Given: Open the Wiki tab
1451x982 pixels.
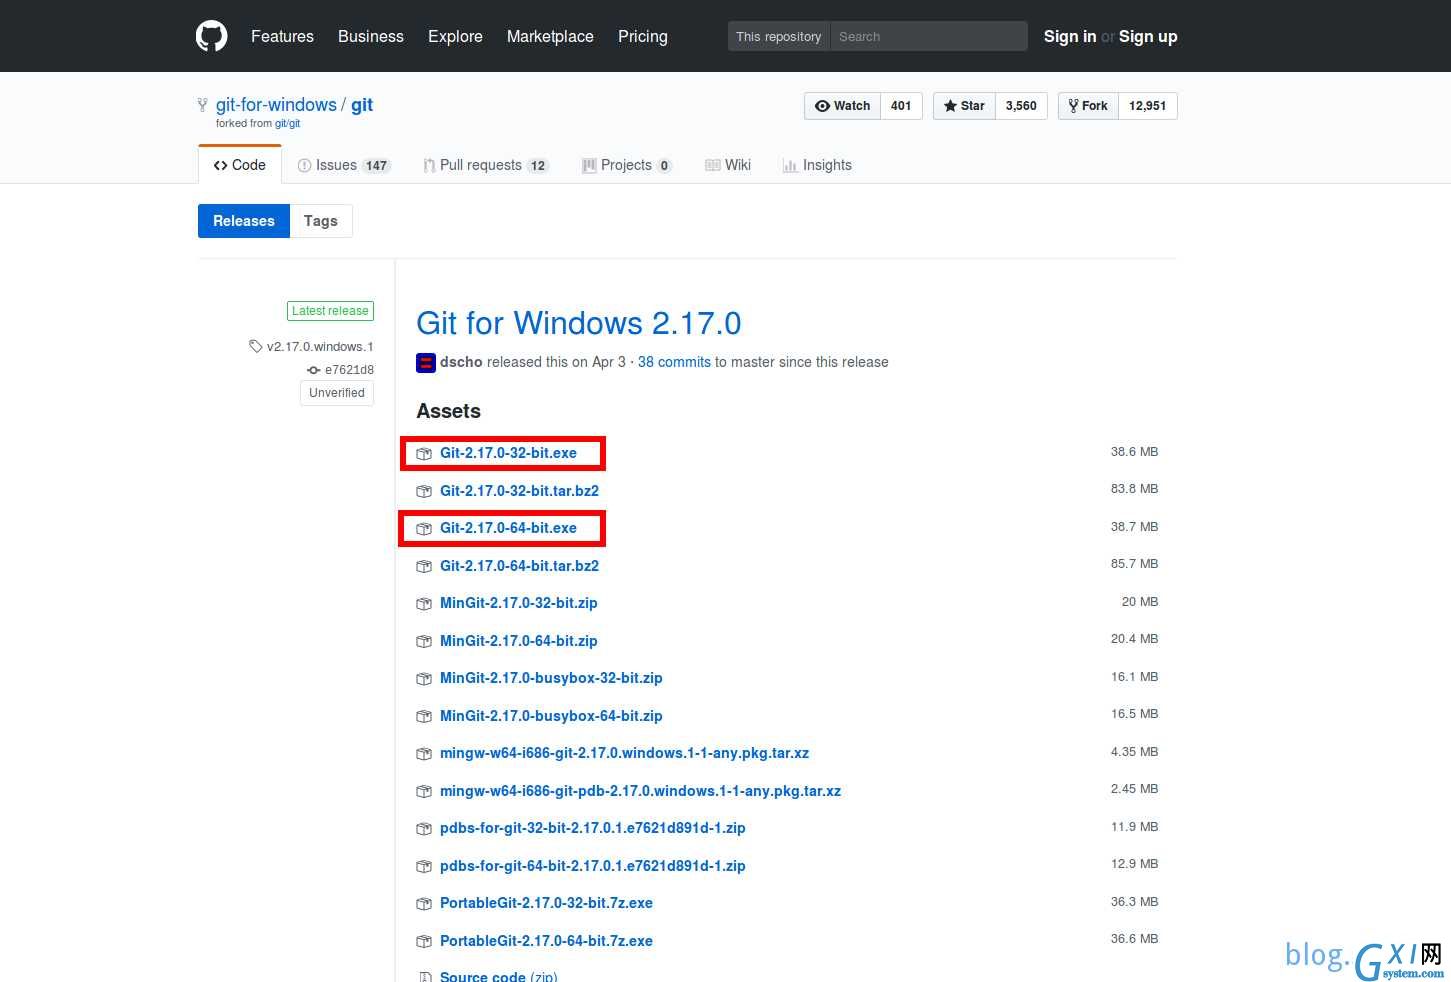Looking at the screenshot, I should [x=728, y=165].
